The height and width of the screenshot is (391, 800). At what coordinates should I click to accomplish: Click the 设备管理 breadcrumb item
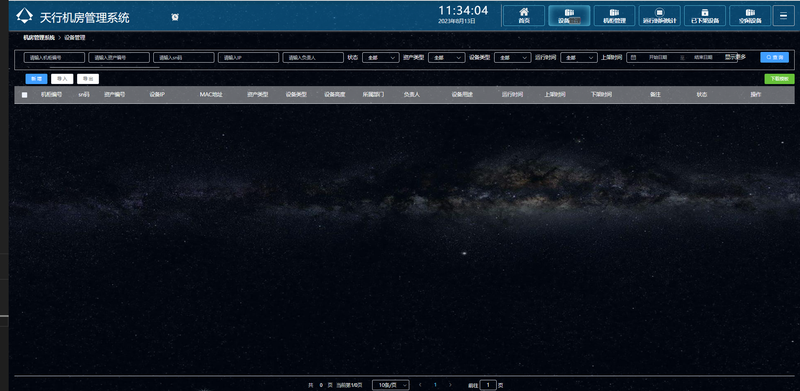[x=74, y=38]
